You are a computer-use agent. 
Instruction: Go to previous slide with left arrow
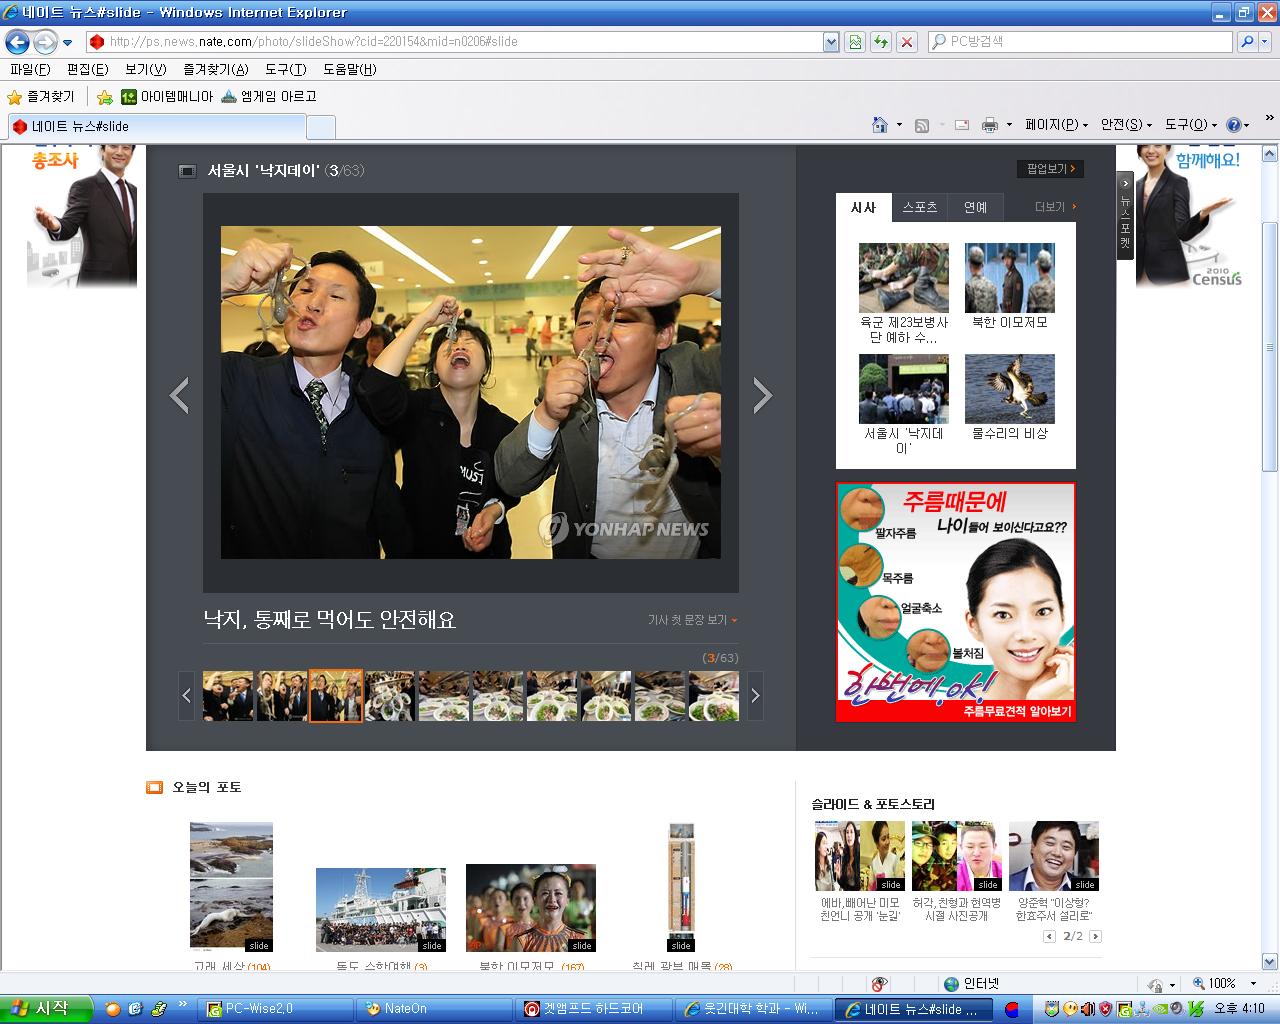(x=180, y=395)
